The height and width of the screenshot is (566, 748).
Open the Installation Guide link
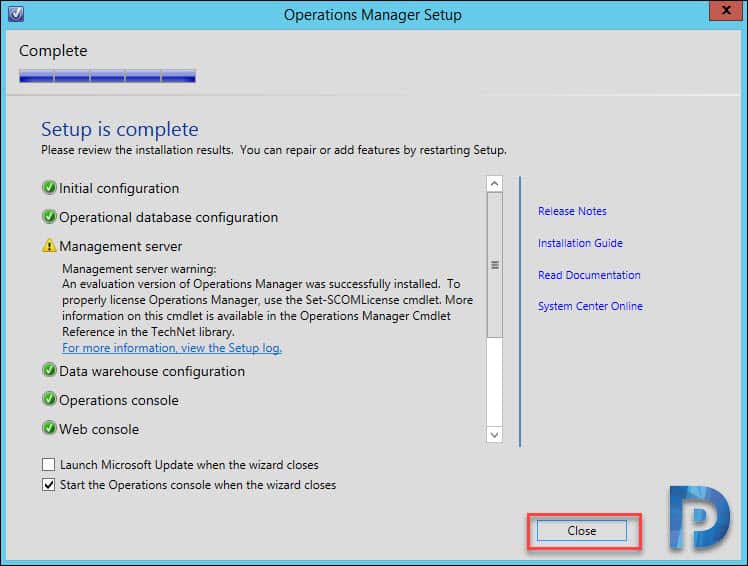tap(580, 243)
